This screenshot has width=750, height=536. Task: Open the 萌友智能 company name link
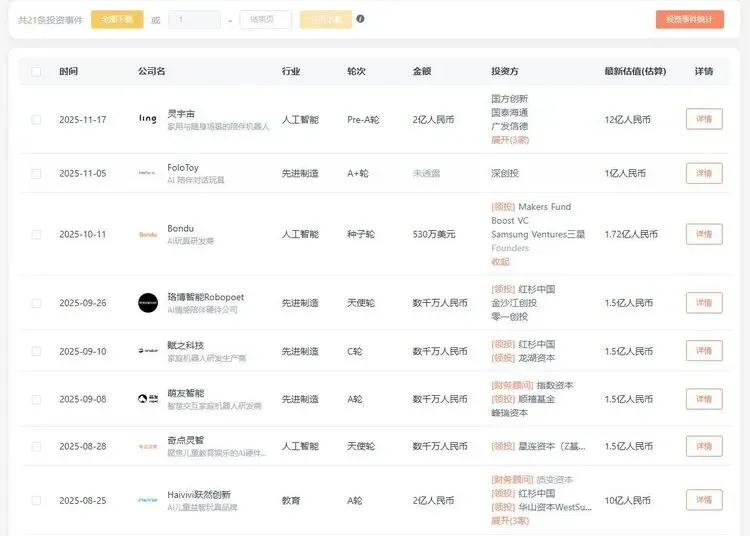coord(186,393)
